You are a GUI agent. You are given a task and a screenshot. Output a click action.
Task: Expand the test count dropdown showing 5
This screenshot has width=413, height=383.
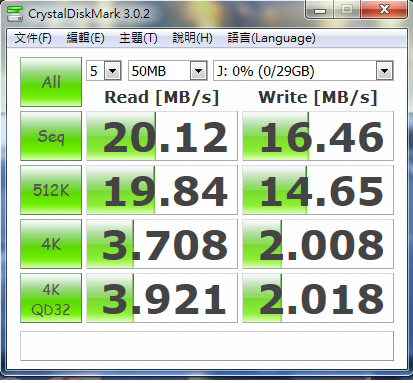click(112, 71)
